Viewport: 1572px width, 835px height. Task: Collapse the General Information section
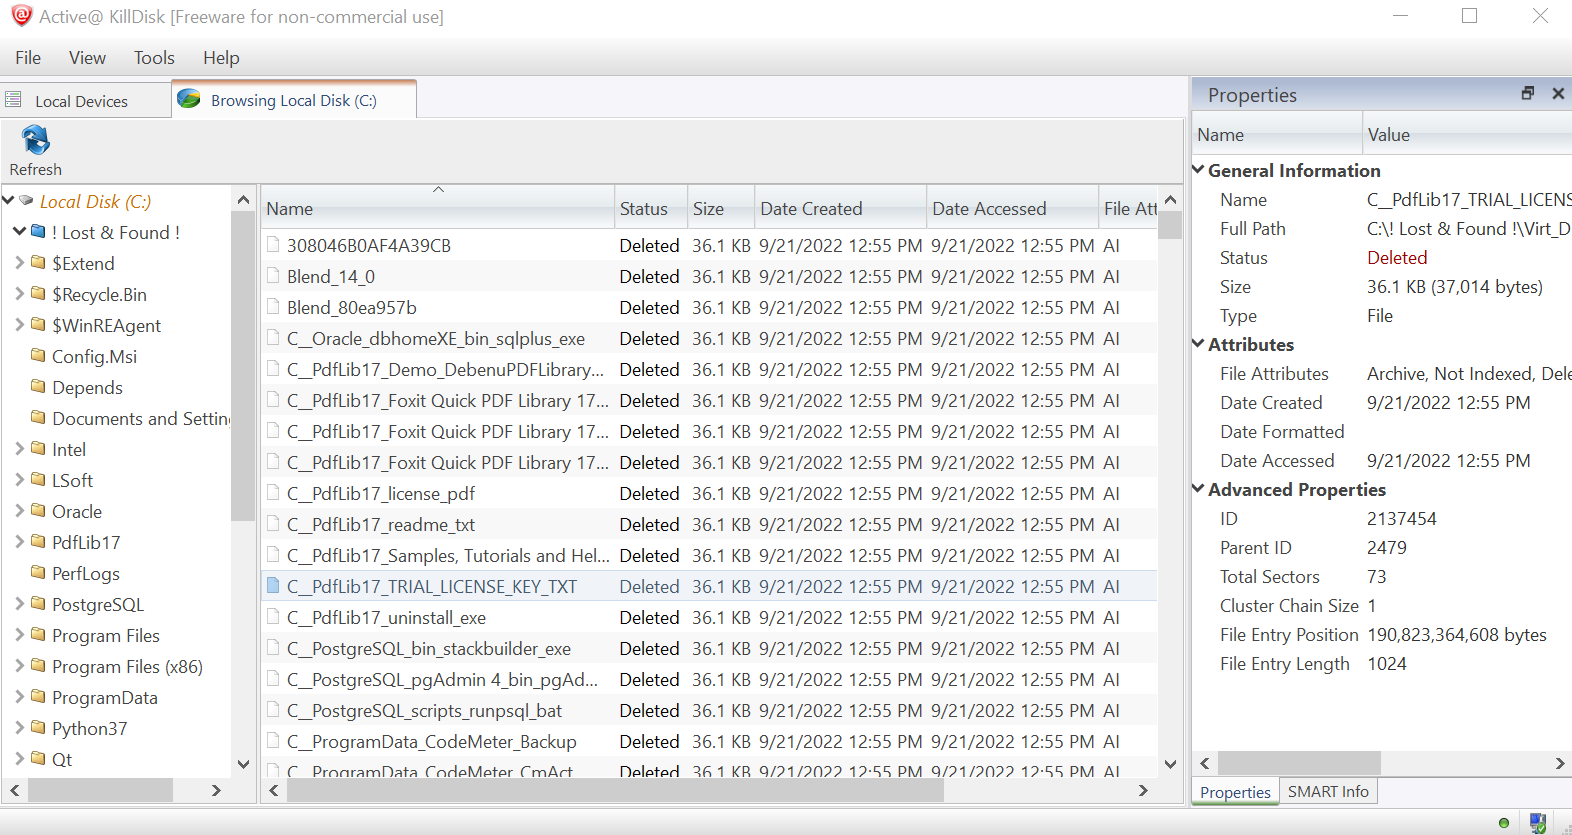tap(1198, 170)
